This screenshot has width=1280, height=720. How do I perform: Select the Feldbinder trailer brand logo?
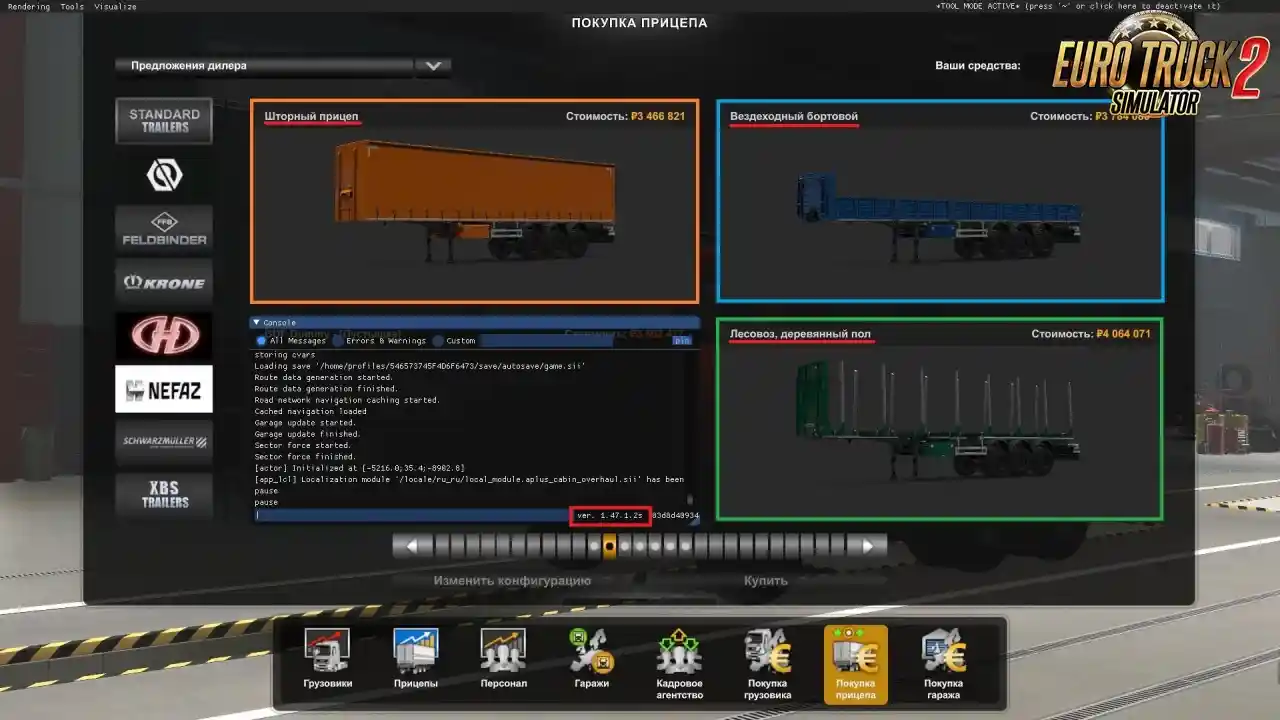tap(164, 228)
